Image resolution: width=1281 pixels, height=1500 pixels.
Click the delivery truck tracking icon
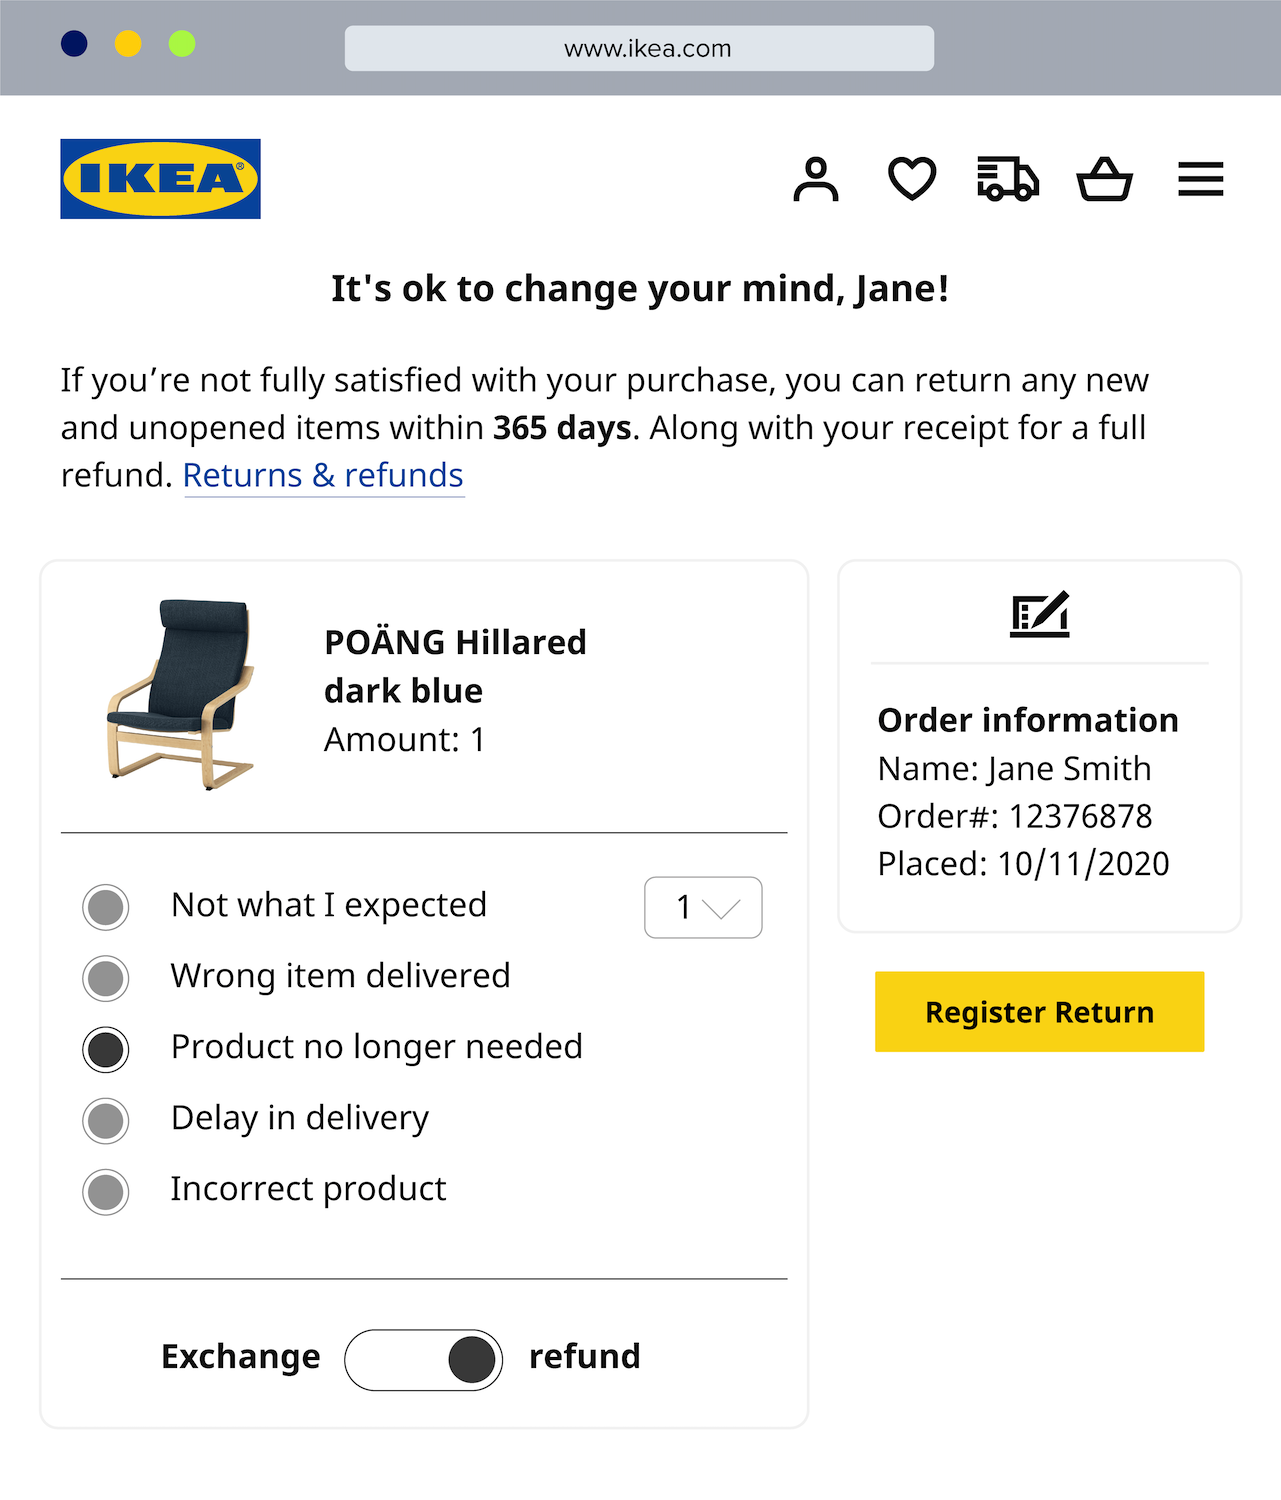click(1007, 180)
